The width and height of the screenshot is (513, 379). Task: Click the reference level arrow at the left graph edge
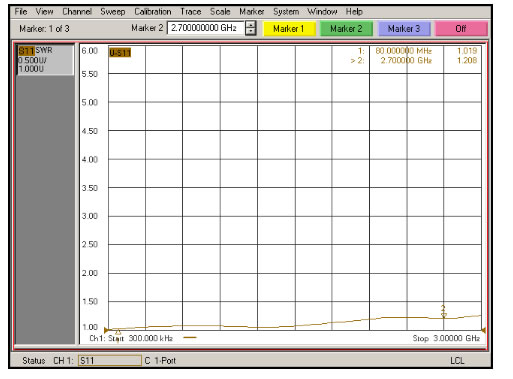(106, 330)
